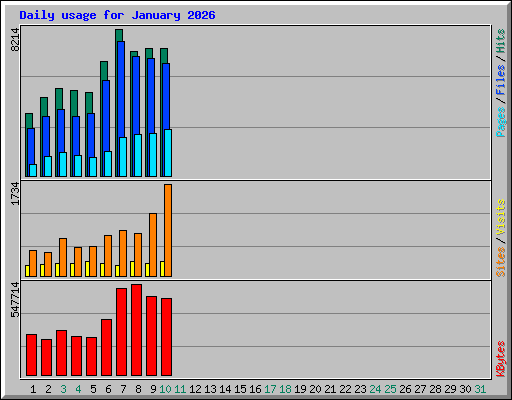
Task: Click day label '6' on the x-axis
Action: [x=108, y=389]
